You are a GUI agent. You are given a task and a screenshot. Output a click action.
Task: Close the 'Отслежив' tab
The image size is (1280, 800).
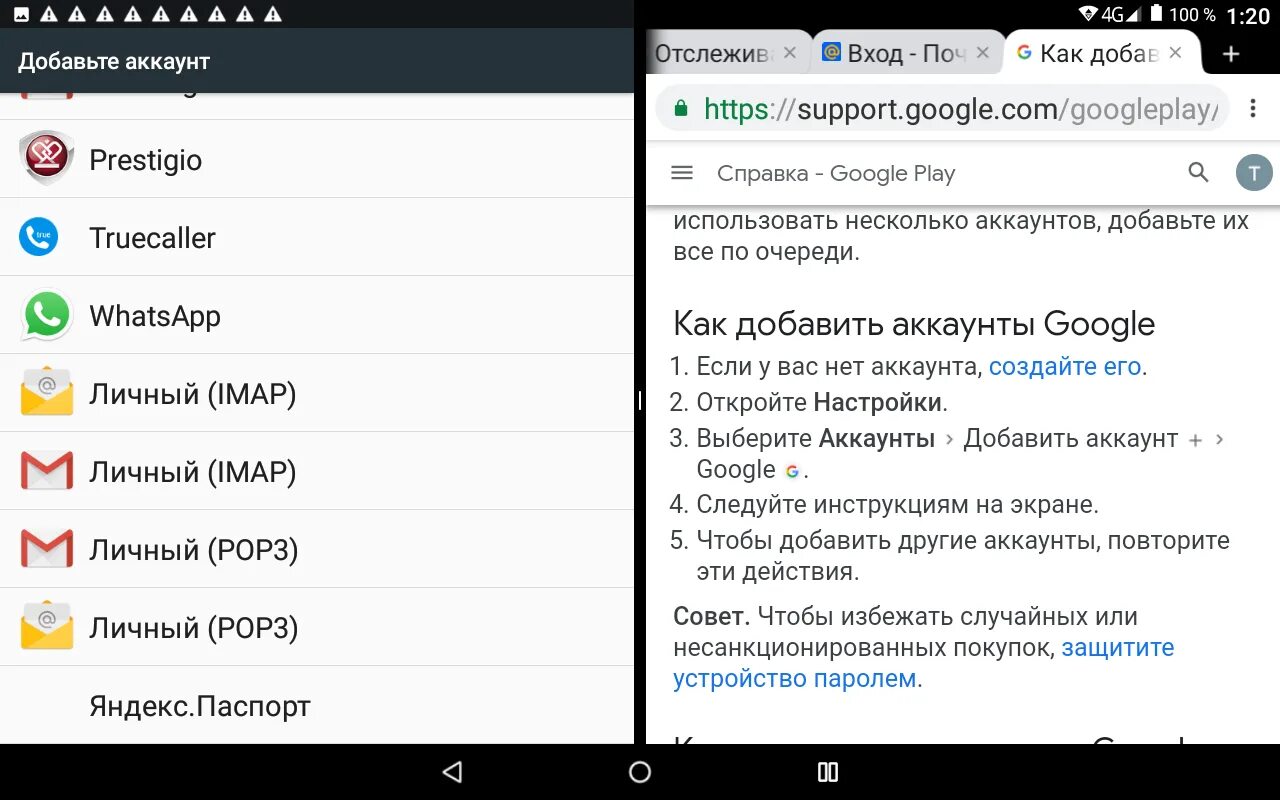[x=790, y=53]
